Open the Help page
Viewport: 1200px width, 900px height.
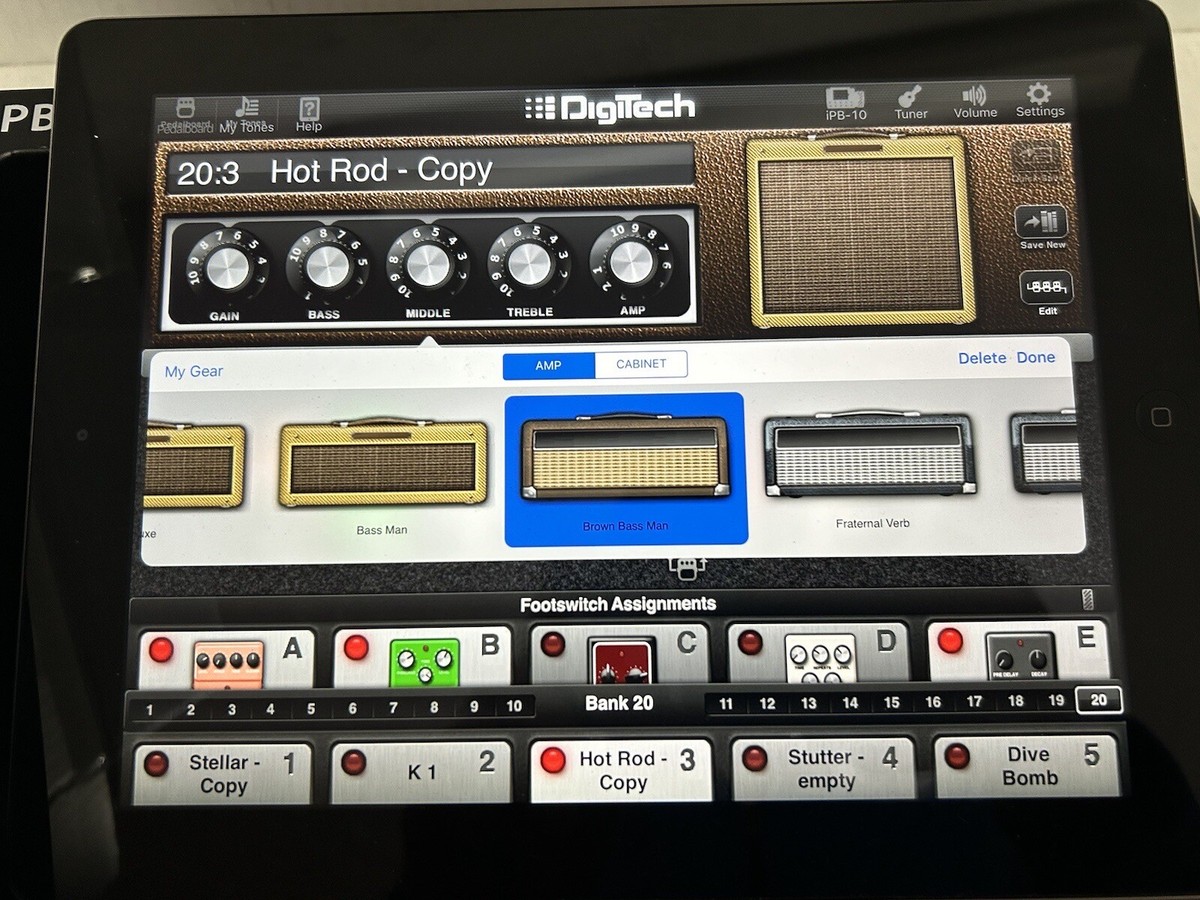tap(309, 115)
